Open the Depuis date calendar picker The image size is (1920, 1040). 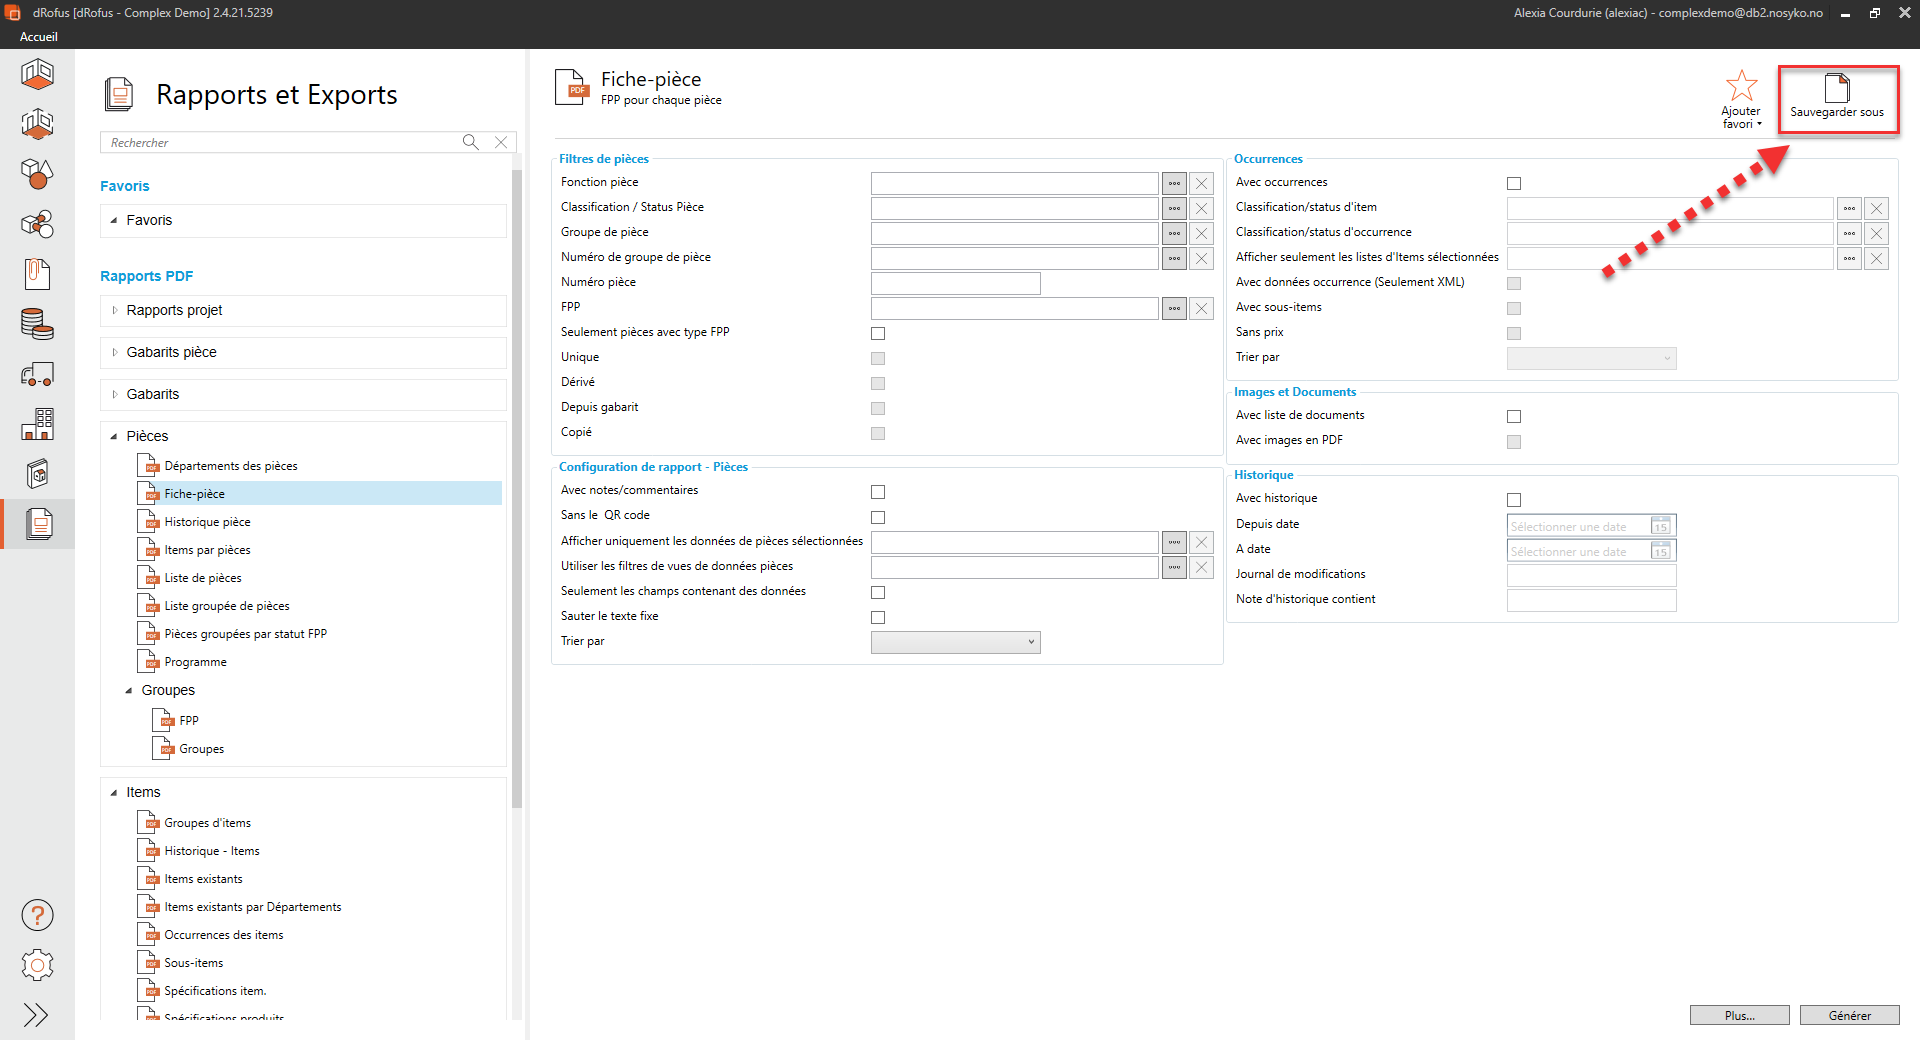point(1660,526)
